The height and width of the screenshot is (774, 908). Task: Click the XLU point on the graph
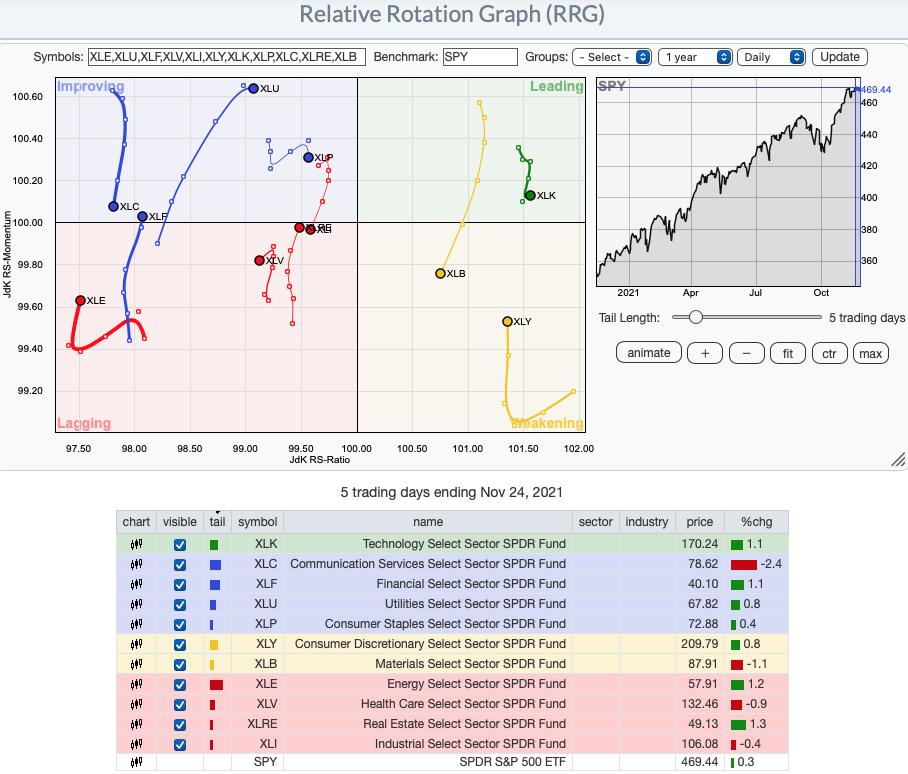pyautogui.click(x=253, y=89)
